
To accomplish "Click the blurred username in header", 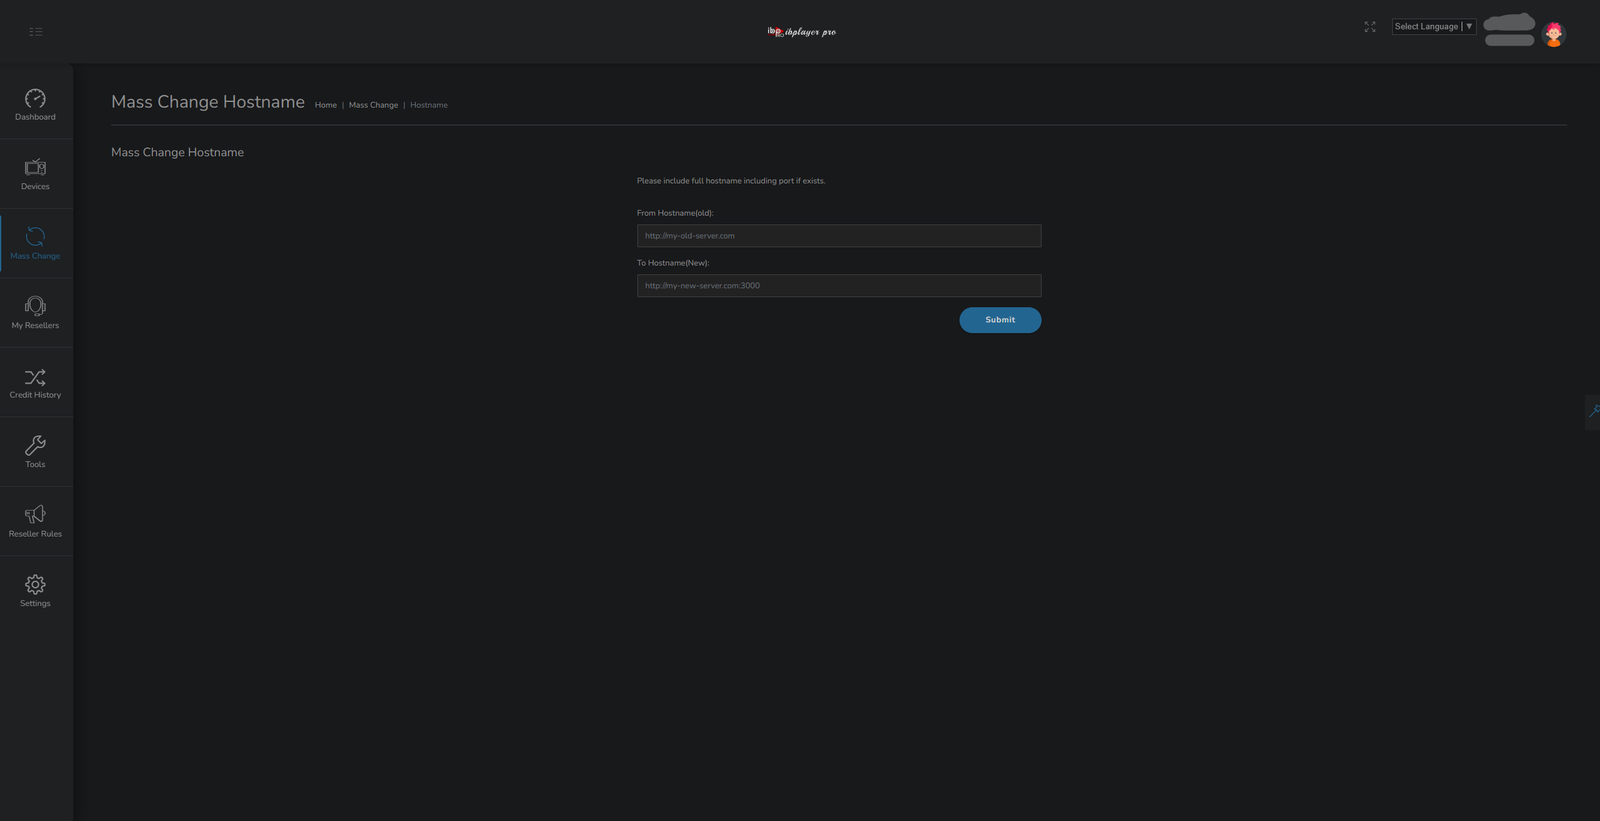I will point(1509,30).
